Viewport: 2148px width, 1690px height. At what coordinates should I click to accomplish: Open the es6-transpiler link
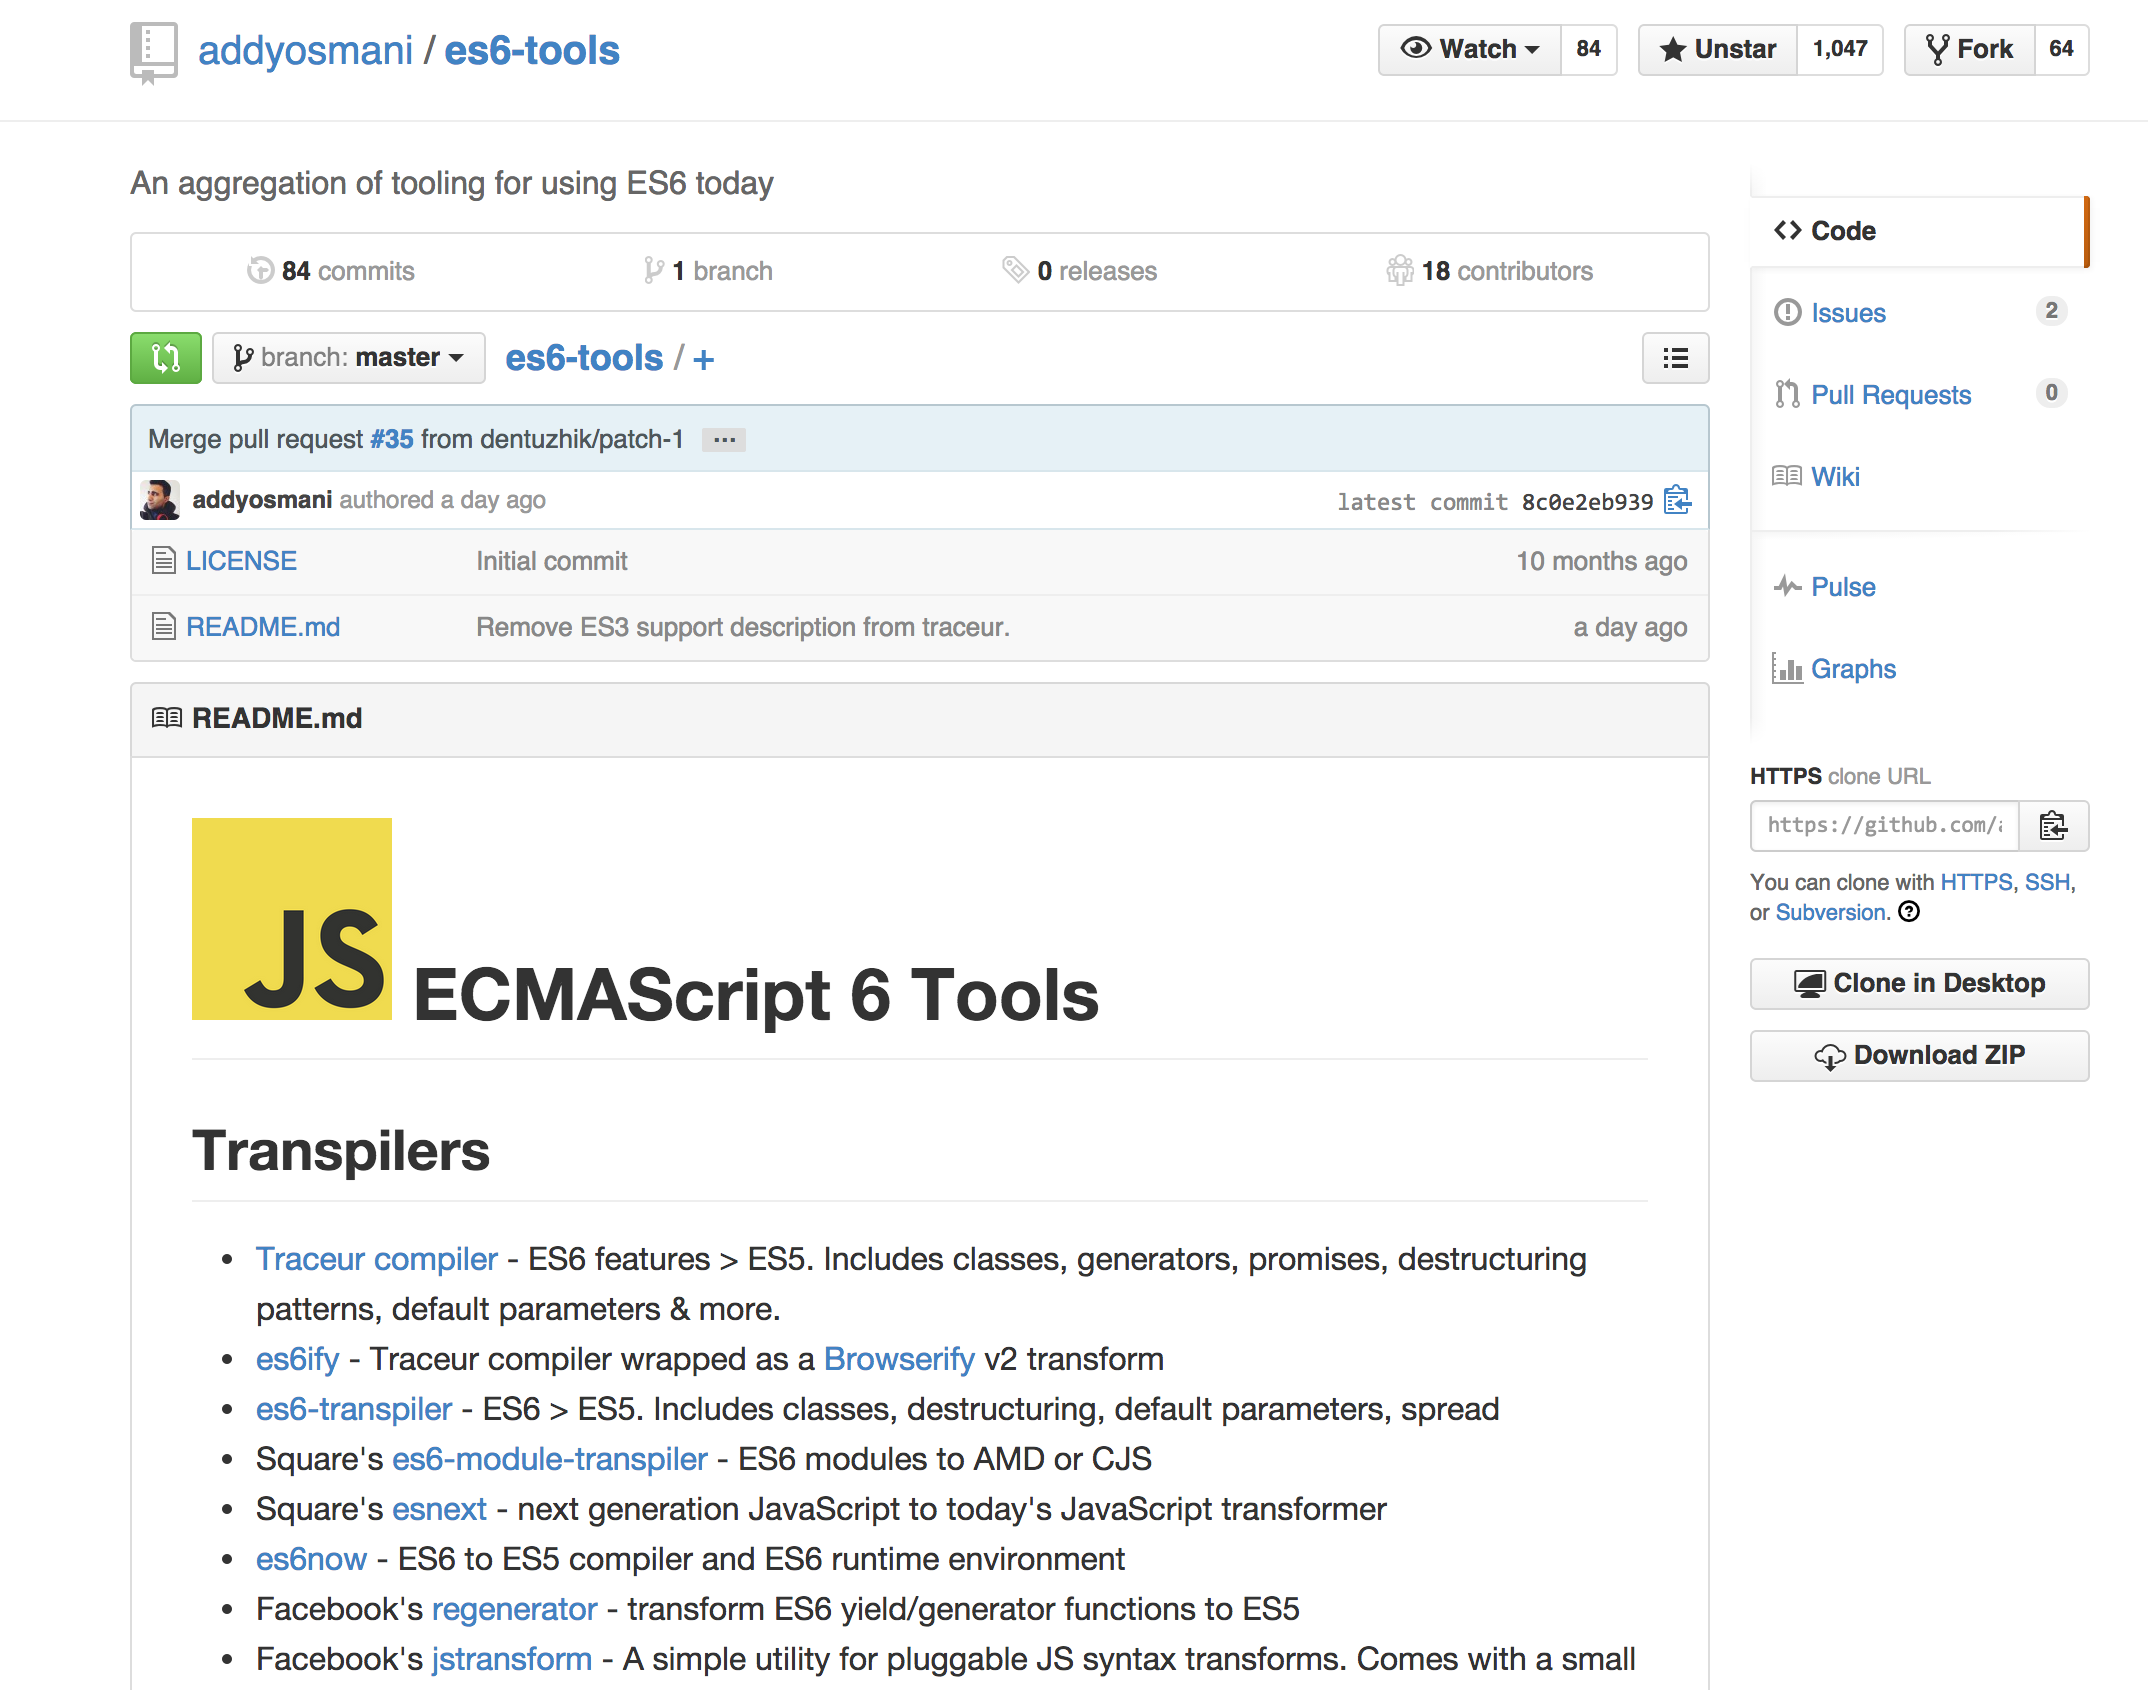point(354,1409)
